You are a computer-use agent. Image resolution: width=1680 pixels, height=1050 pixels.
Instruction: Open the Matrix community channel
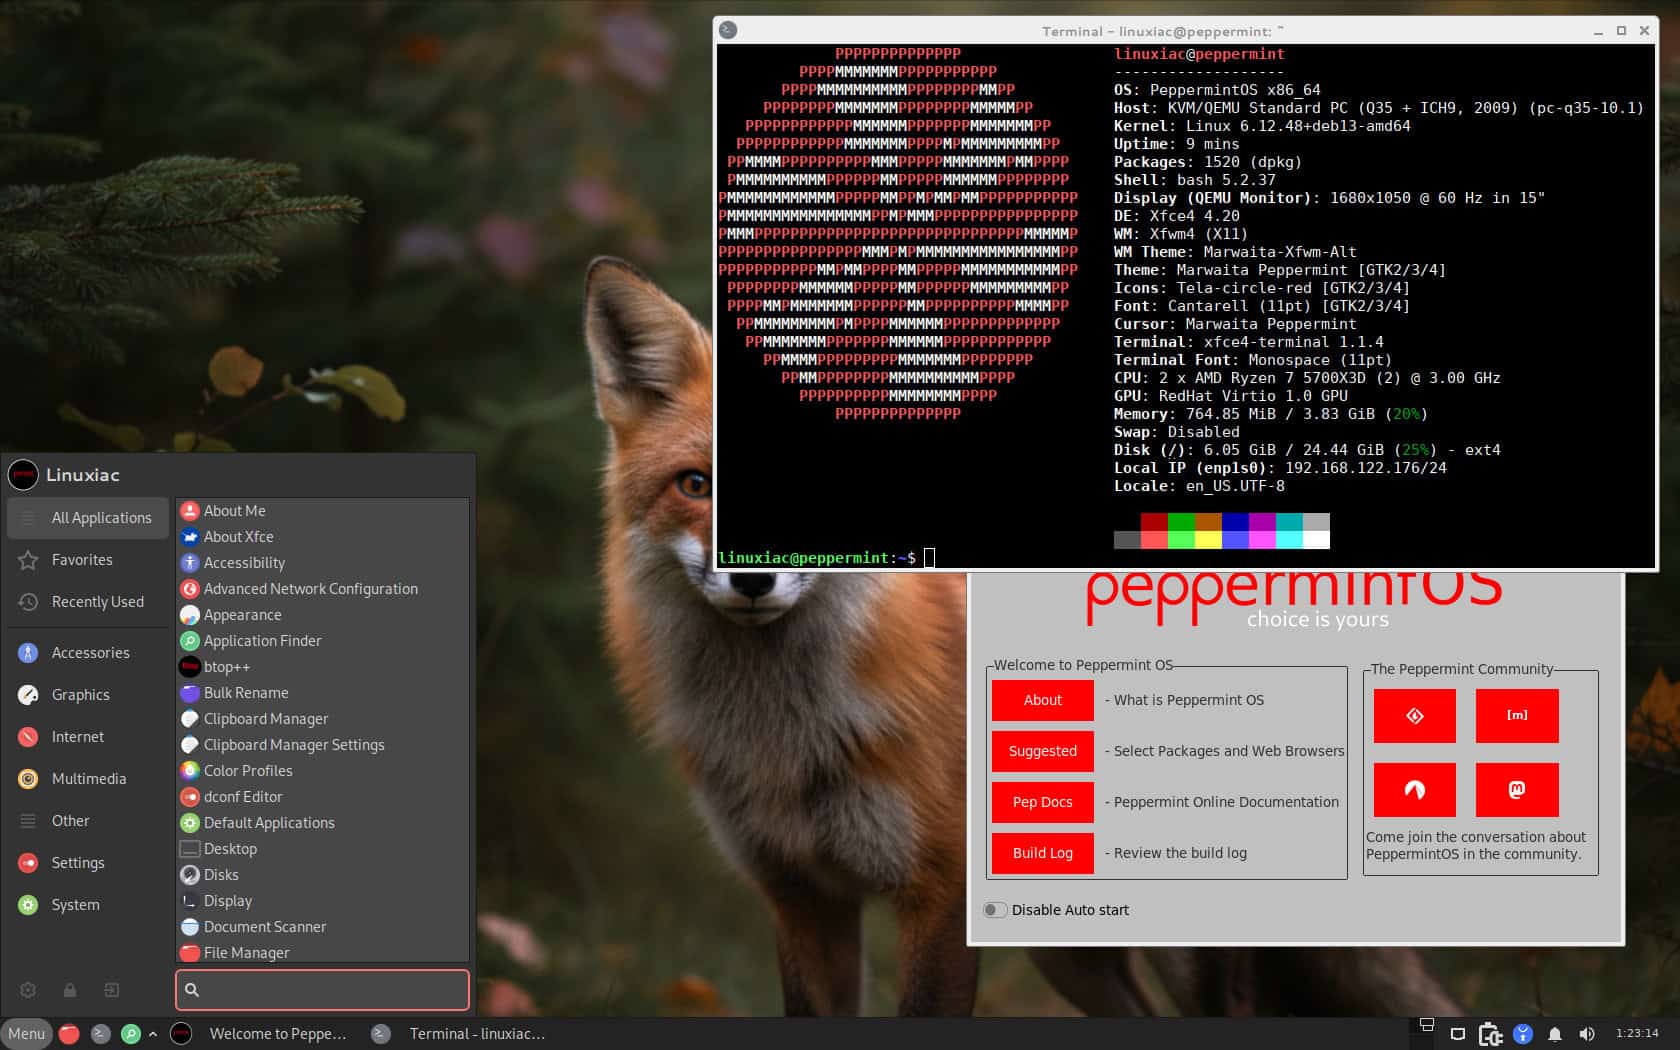1516,715
